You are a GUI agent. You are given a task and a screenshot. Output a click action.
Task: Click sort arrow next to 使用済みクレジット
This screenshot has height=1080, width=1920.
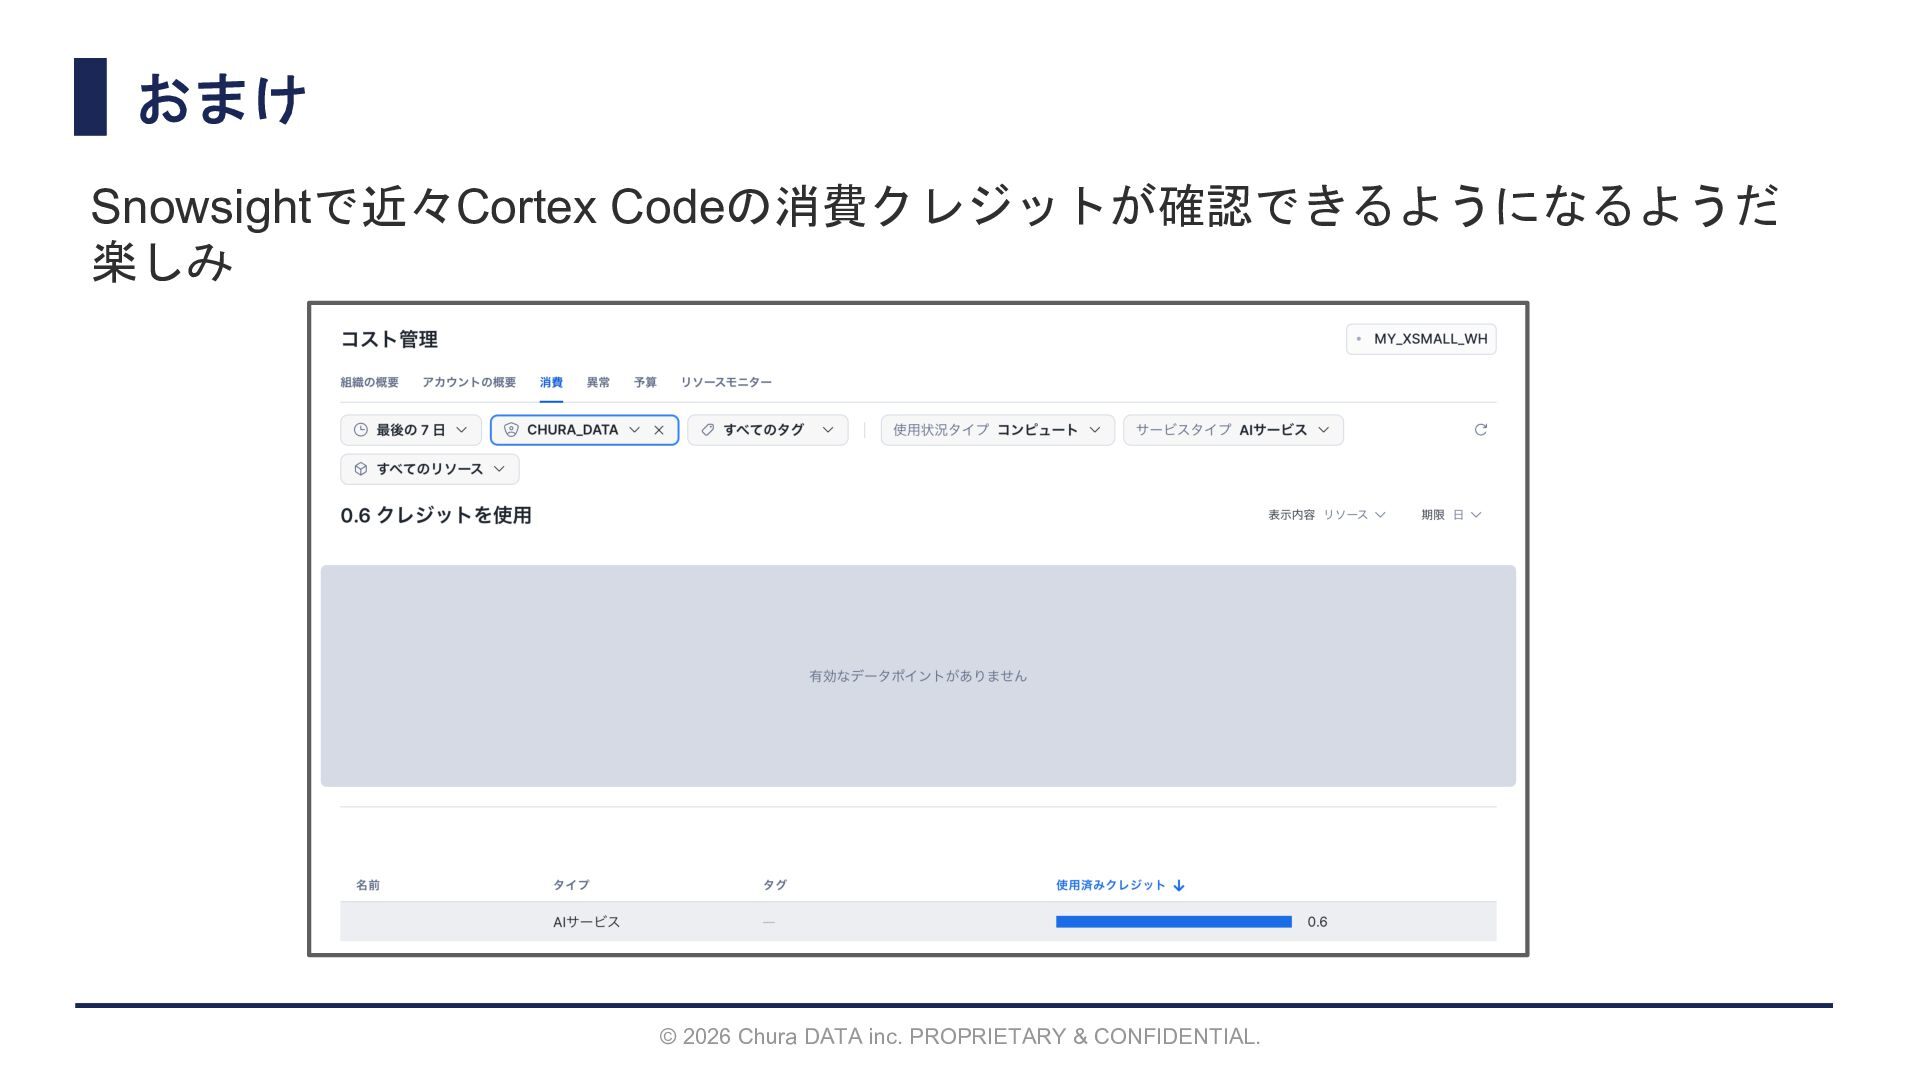click(x=1179, y=885)
